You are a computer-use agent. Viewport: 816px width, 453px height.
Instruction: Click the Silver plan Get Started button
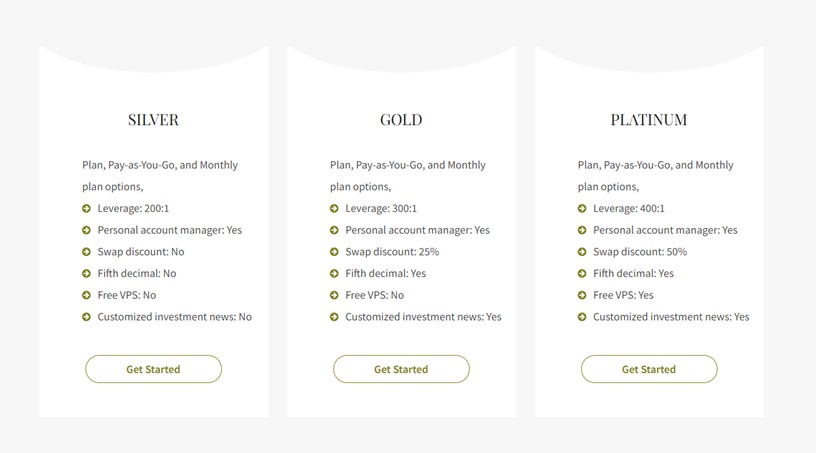(x=153, y=369)
